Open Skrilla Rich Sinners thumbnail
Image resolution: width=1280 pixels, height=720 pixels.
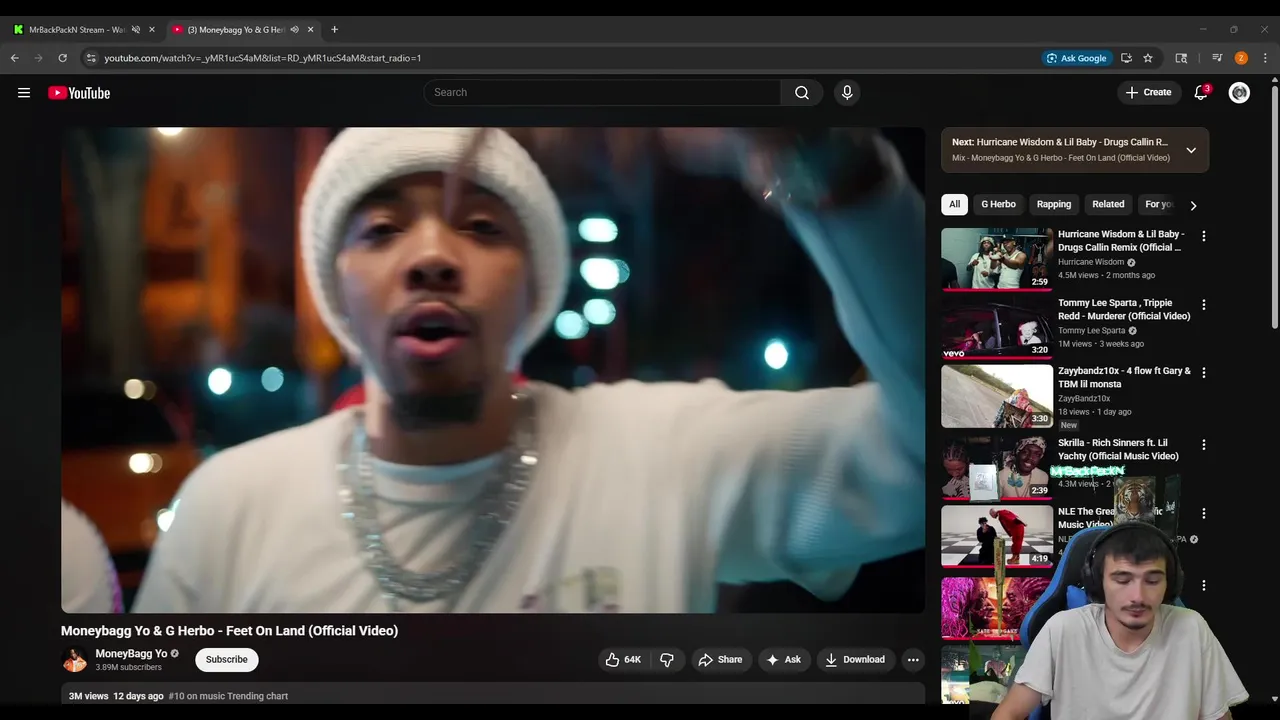[x=997, y=467]
